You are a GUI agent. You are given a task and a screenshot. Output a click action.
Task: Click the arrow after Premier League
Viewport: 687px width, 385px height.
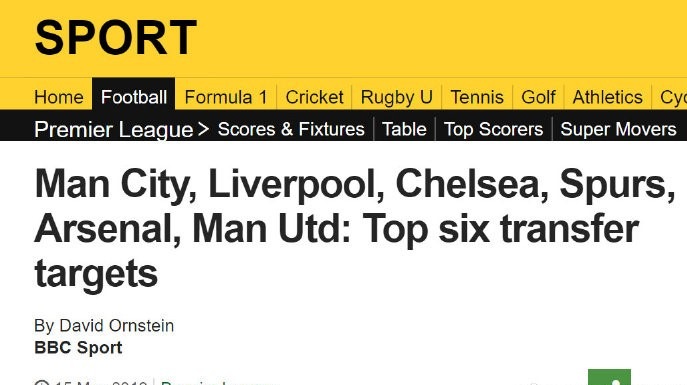click(x=203, y=129)
